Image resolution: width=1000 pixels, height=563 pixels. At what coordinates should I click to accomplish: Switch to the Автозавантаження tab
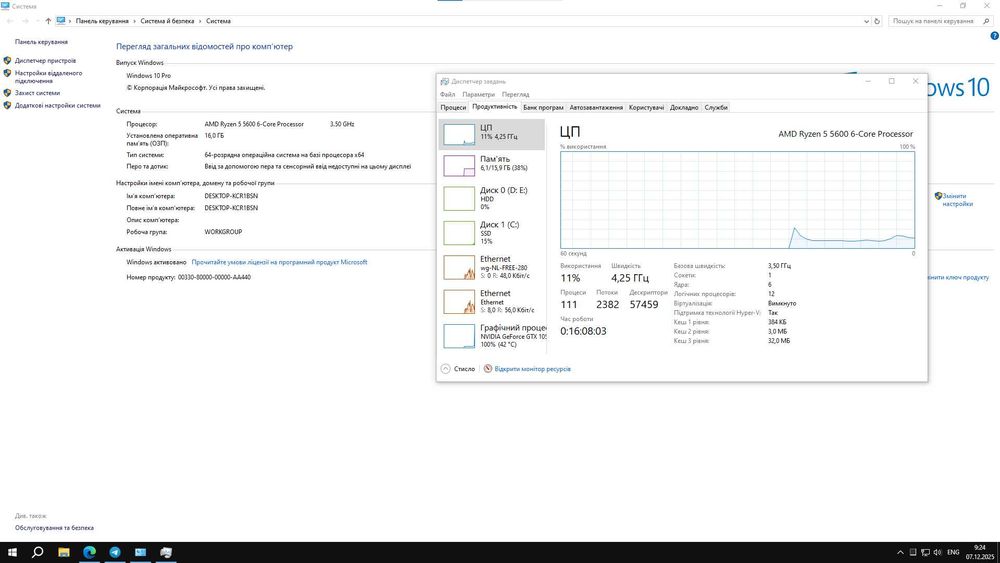pyautogui.click(x=596, y=107)
